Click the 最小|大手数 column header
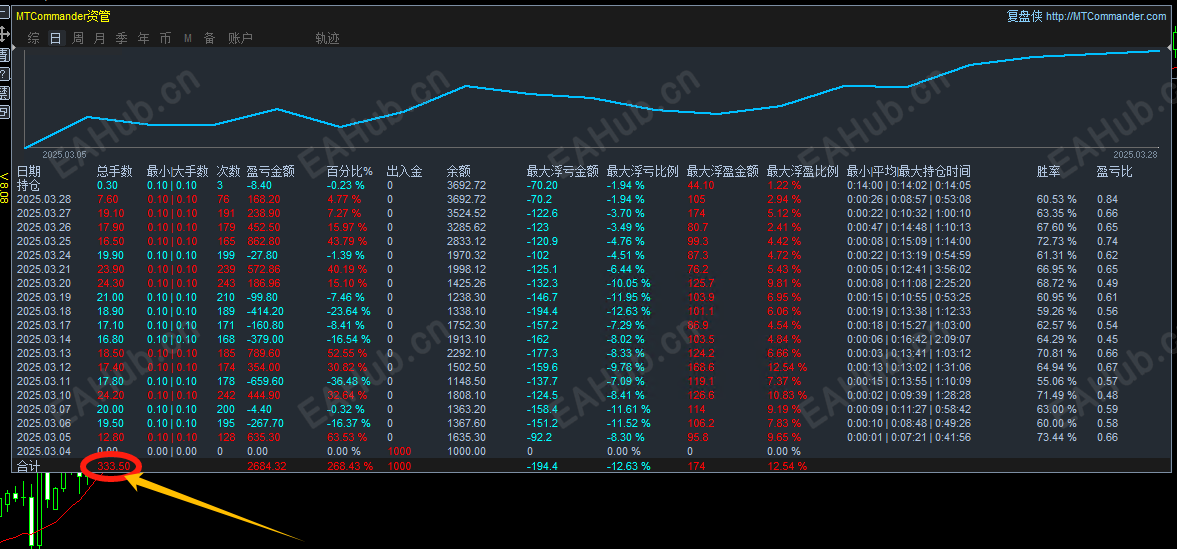 pos(177,172)
